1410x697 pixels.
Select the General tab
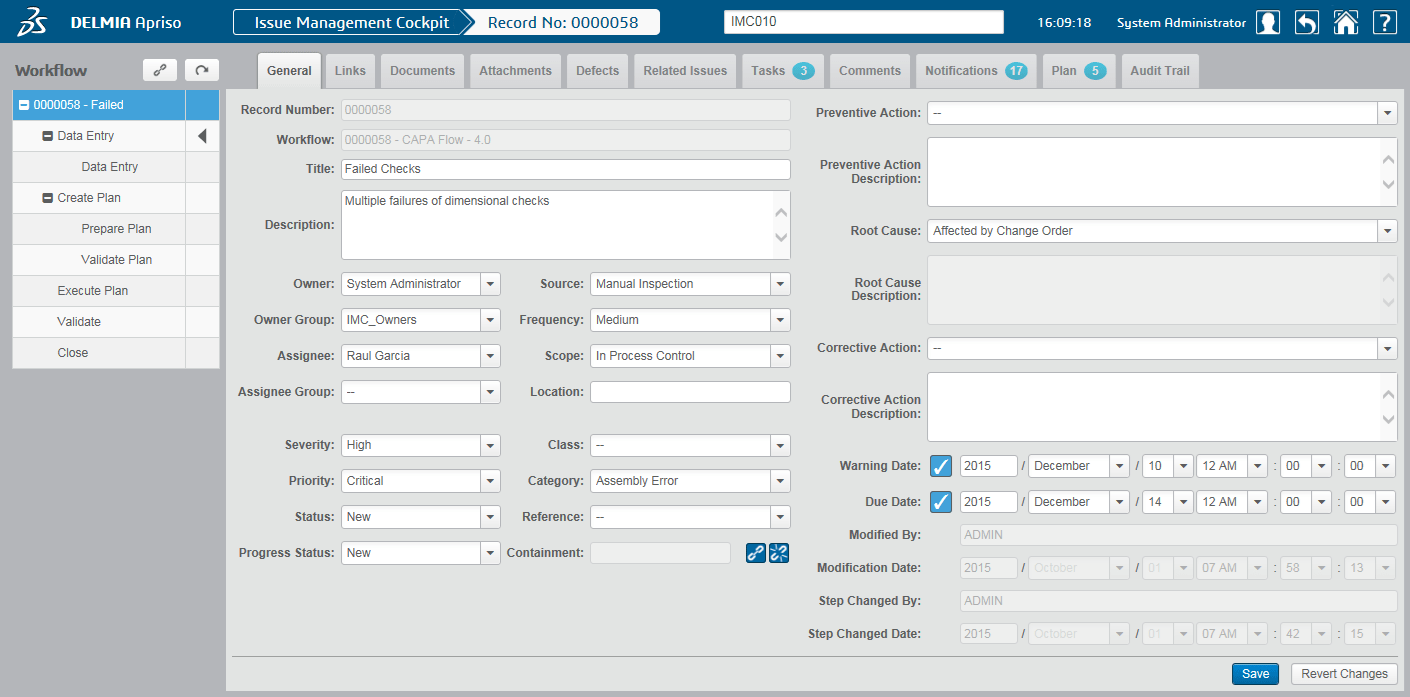(x=289, y=71)
